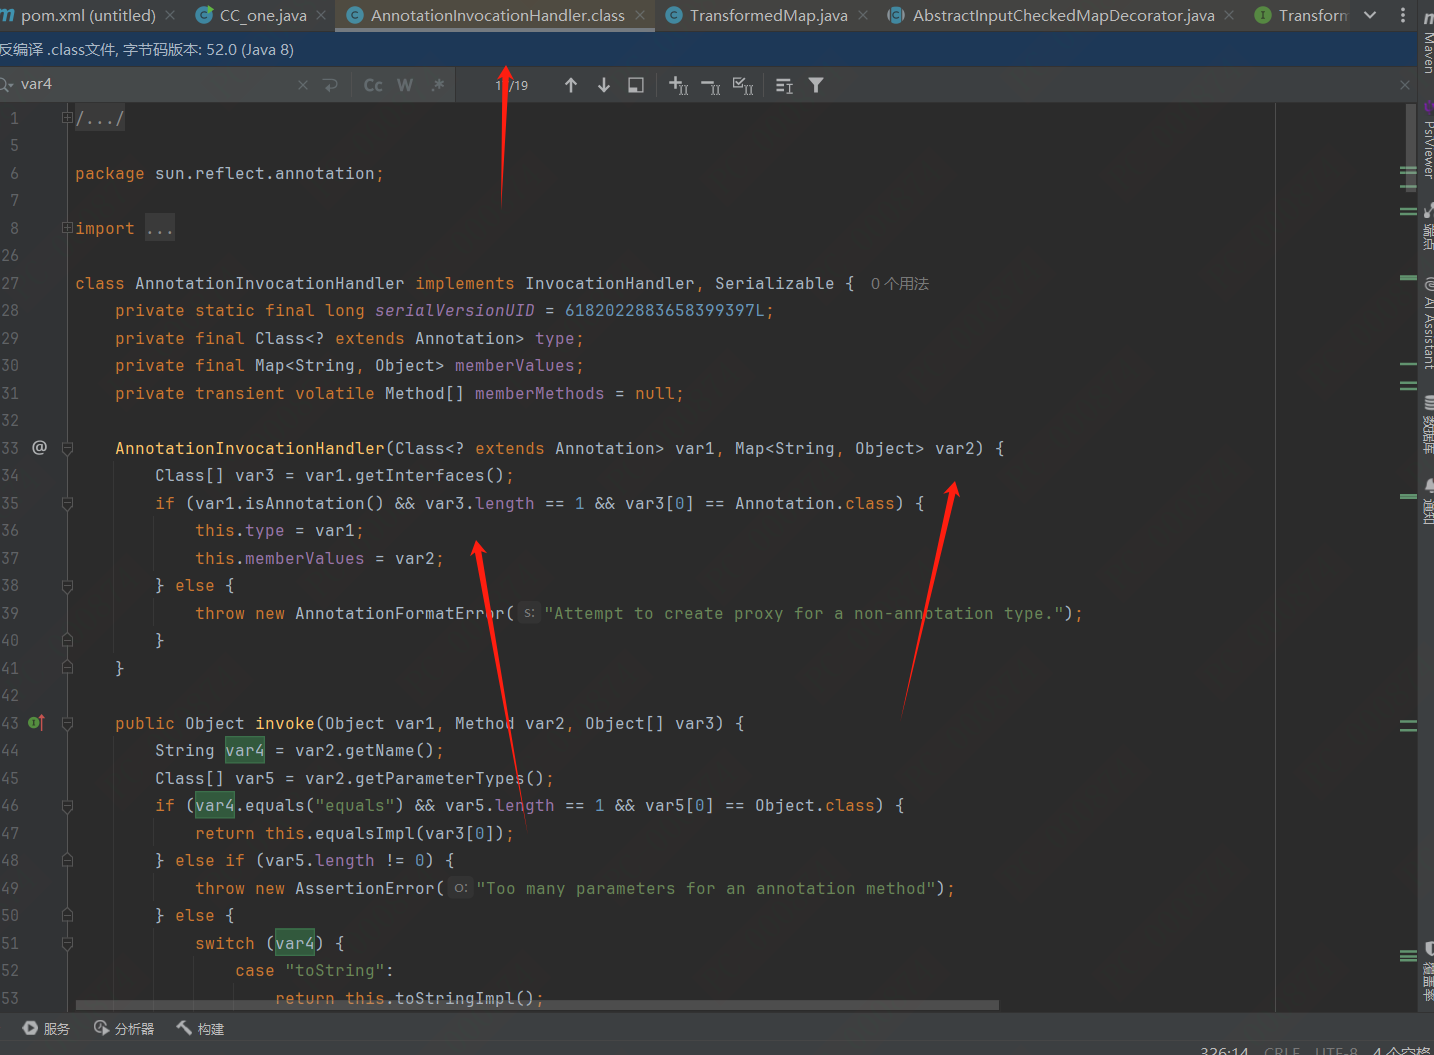Image resolution: width=1434 pixels, height=1055 pixels.
Task: Open the AI Assistant panel
Action: (1427, 325)
